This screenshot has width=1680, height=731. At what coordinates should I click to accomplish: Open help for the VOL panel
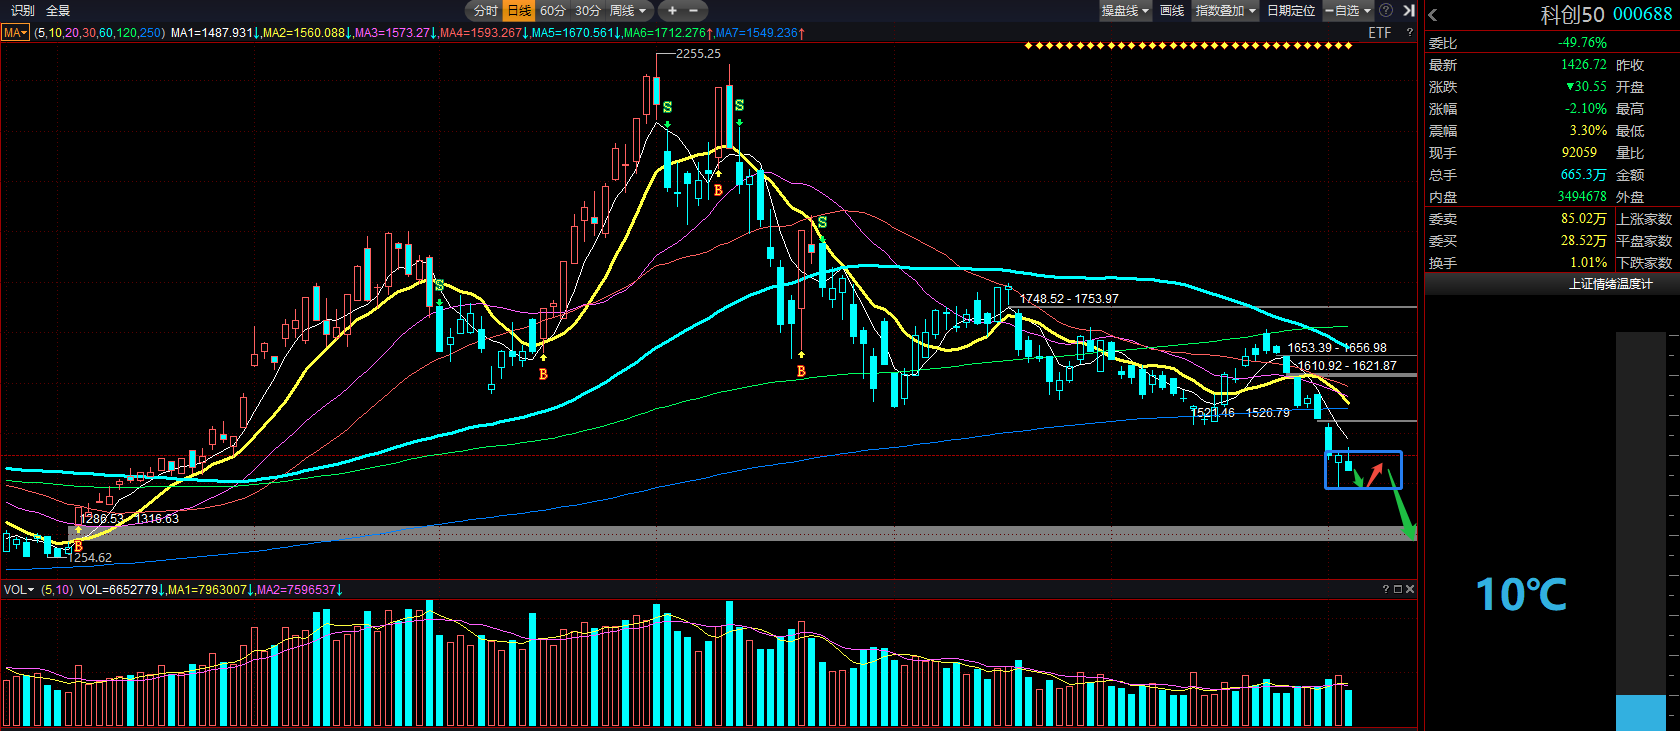(x=1386, y=589)
